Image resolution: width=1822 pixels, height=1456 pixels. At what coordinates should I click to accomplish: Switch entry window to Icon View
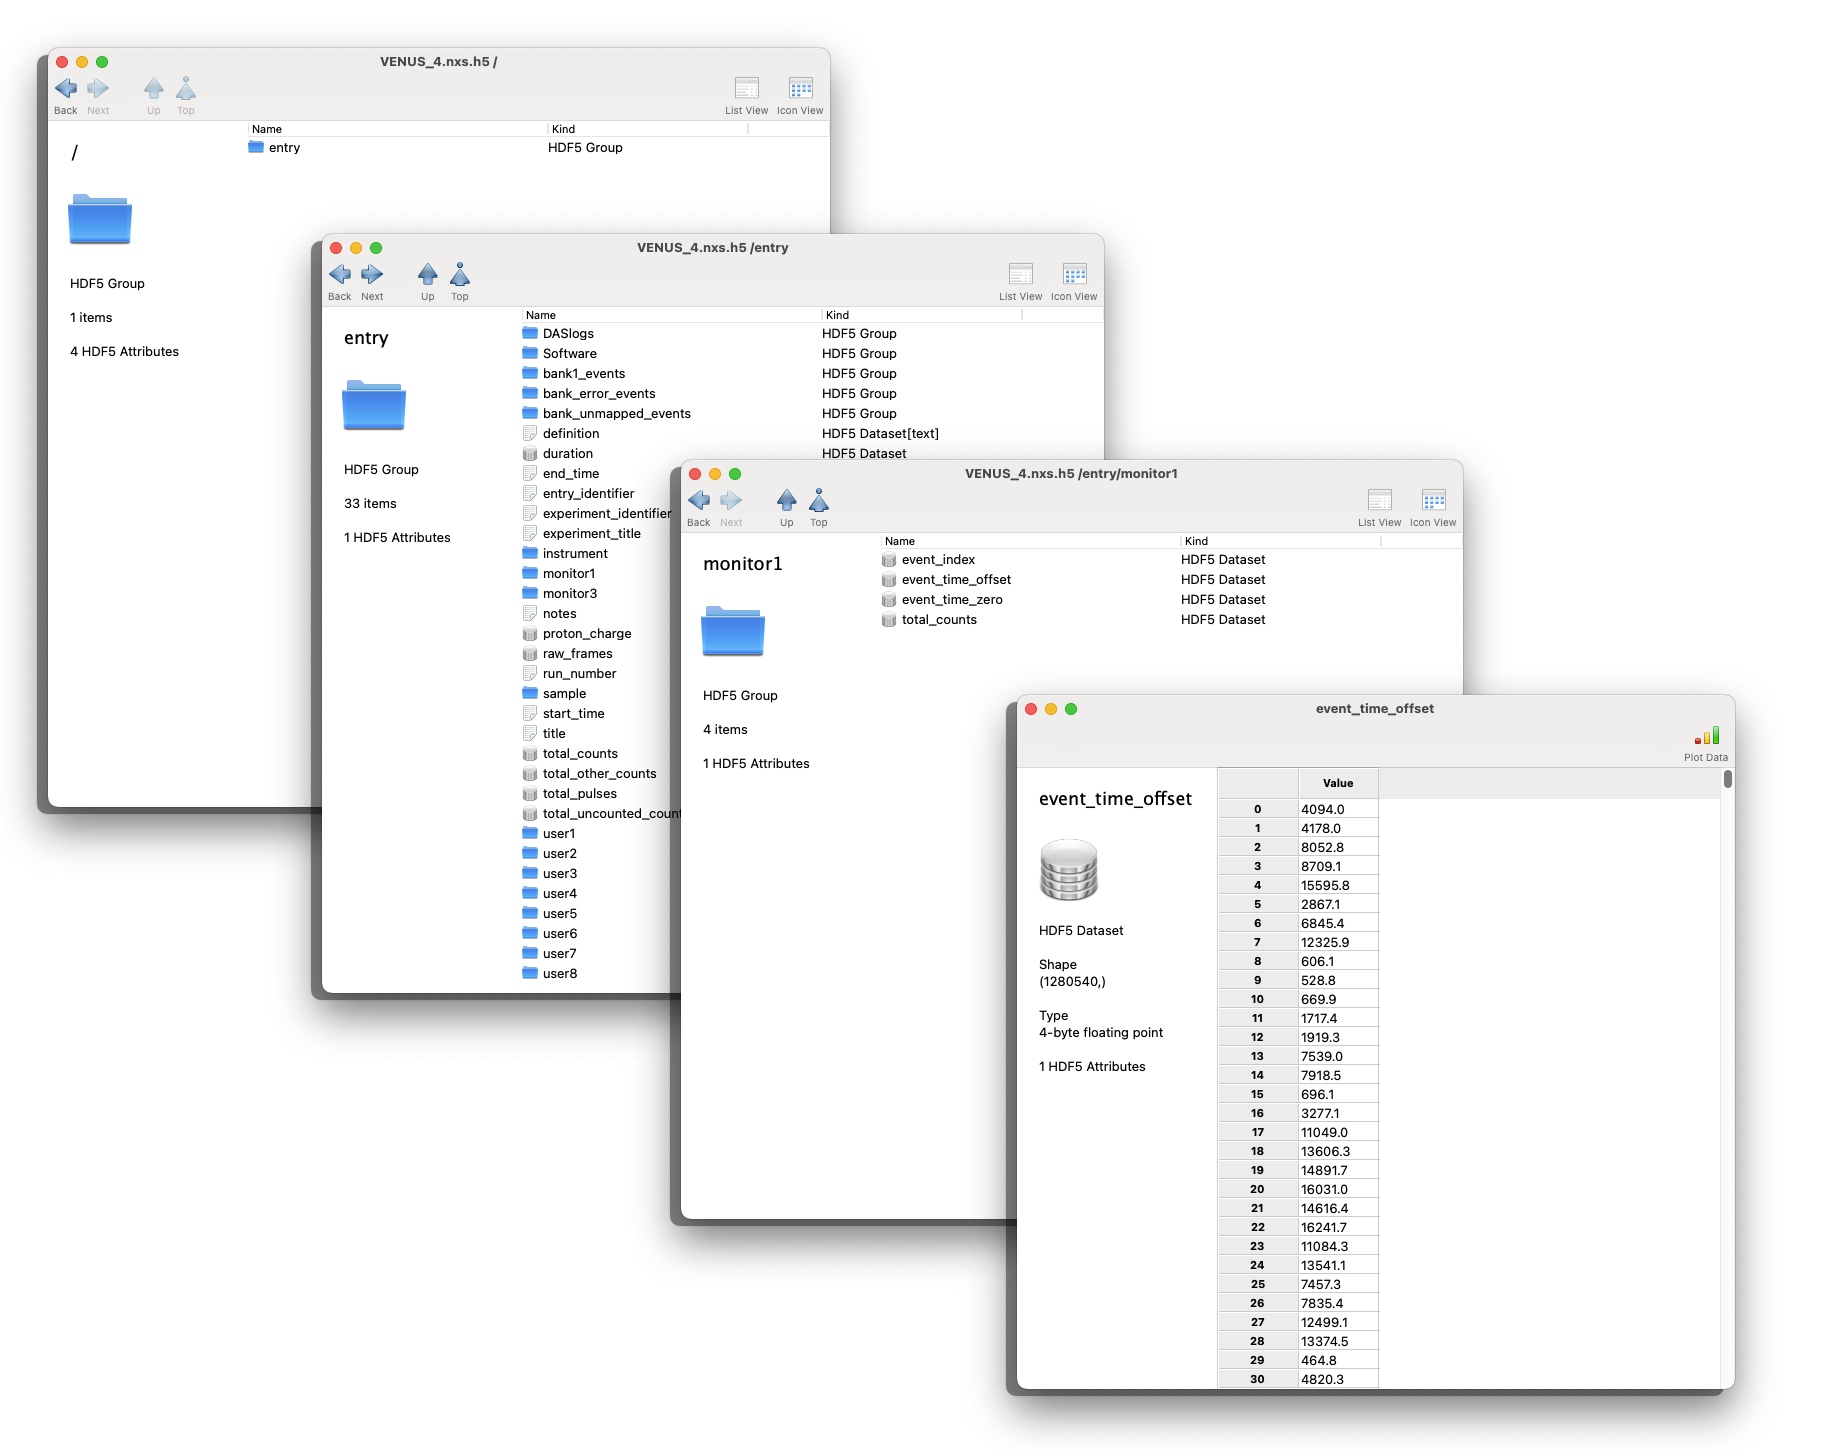coord(1074,275)
